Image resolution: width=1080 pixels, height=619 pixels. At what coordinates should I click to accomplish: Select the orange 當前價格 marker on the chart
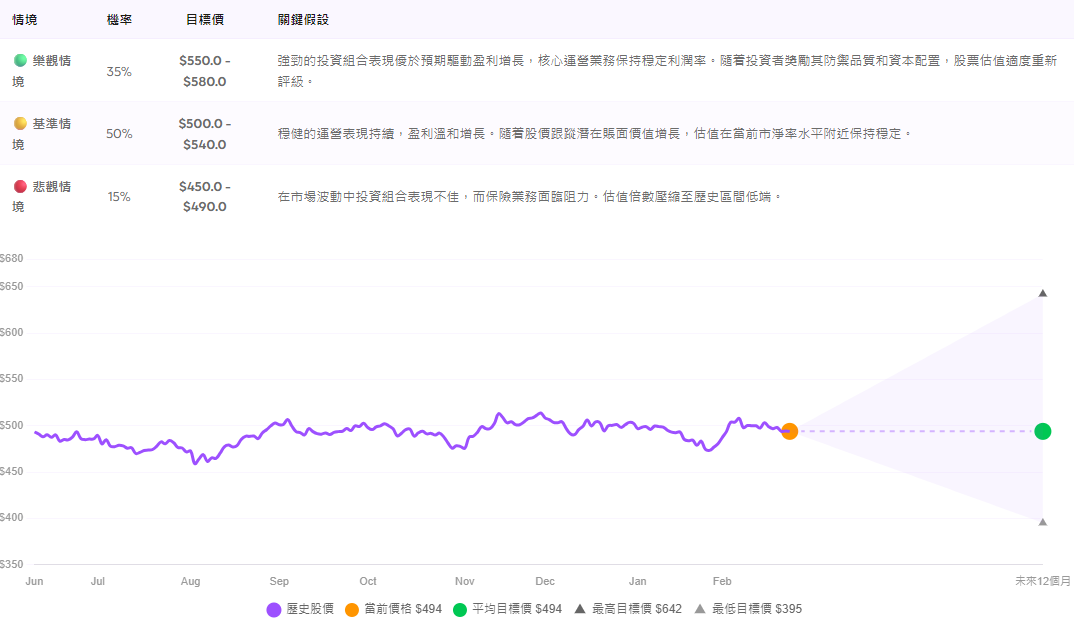(790, 432)
